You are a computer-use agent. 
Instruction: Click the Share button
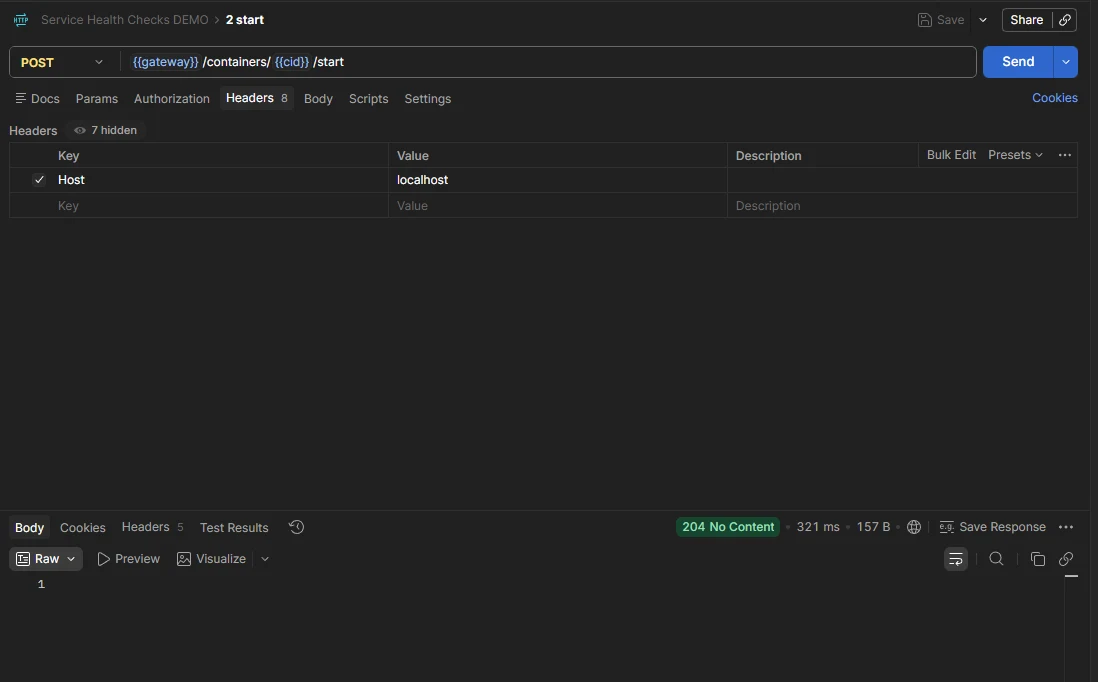pos(1027,20)
